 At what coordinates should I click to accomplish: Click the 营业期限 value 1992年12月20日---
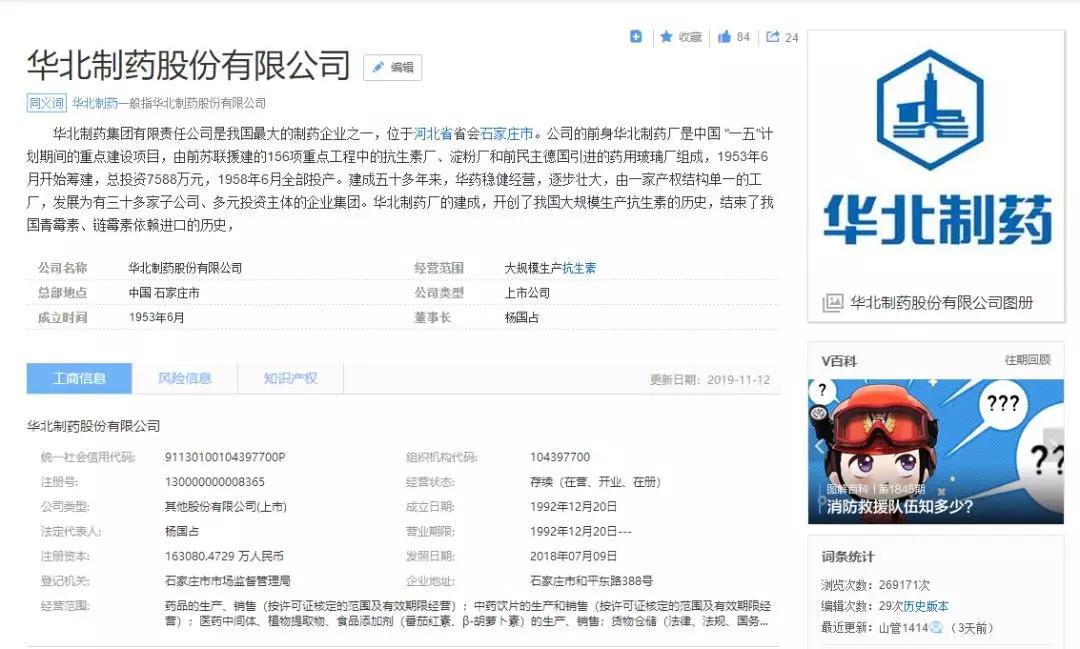click(580, 531)
